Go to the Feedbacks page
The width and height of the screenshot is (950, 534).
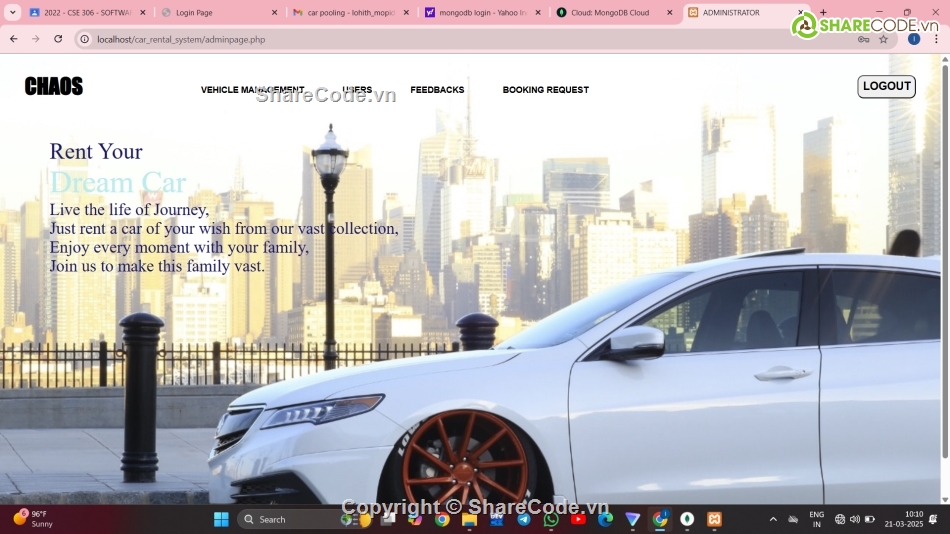click(437, 90)
